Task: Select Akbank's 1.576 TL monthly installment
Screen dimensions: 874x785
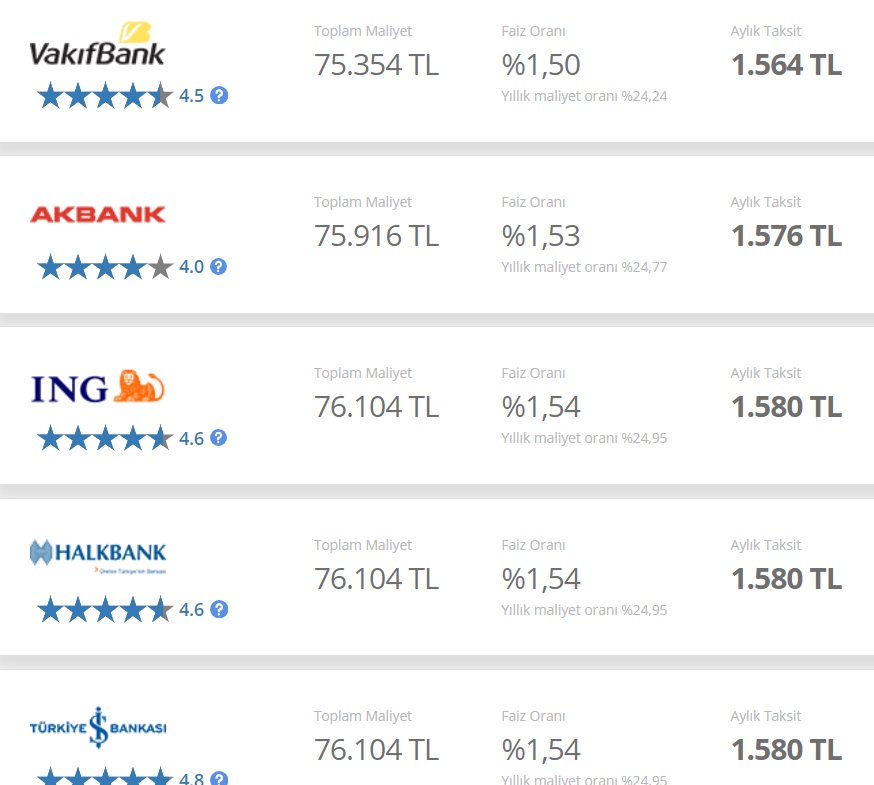Action: [786, 236]
